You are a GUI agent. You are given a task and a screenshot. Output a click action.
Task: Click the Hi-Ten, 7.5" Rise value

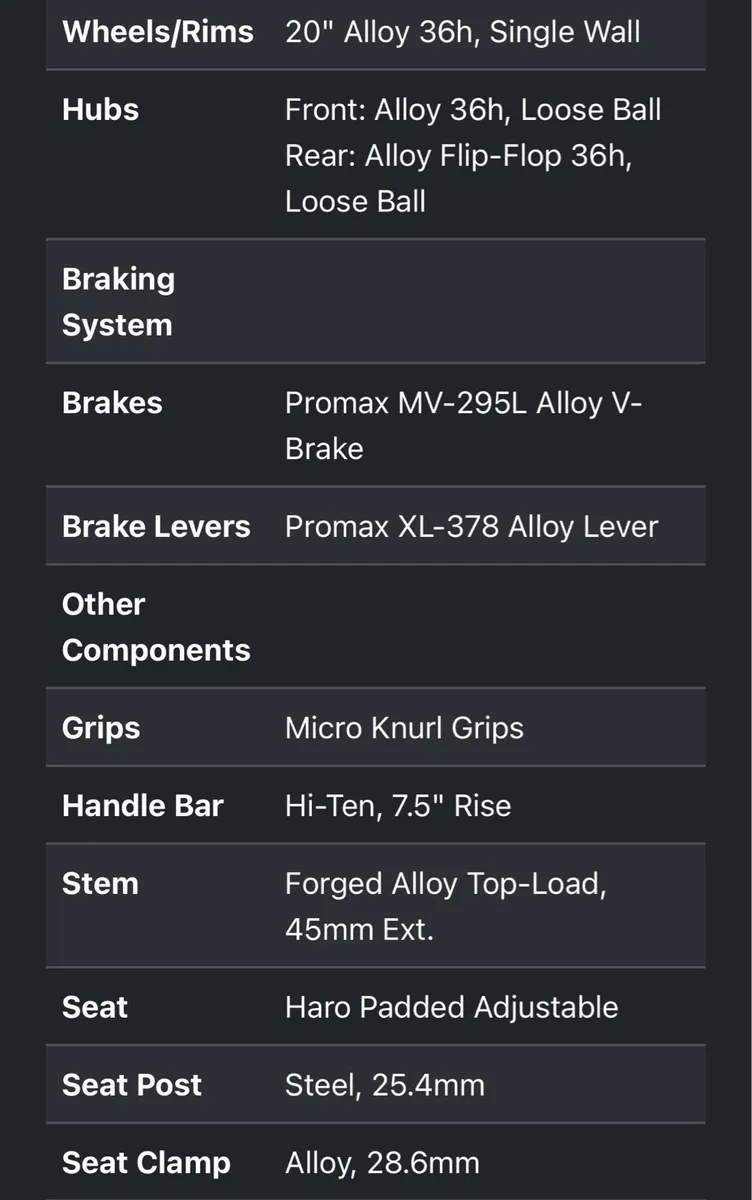tap(398, 806)
